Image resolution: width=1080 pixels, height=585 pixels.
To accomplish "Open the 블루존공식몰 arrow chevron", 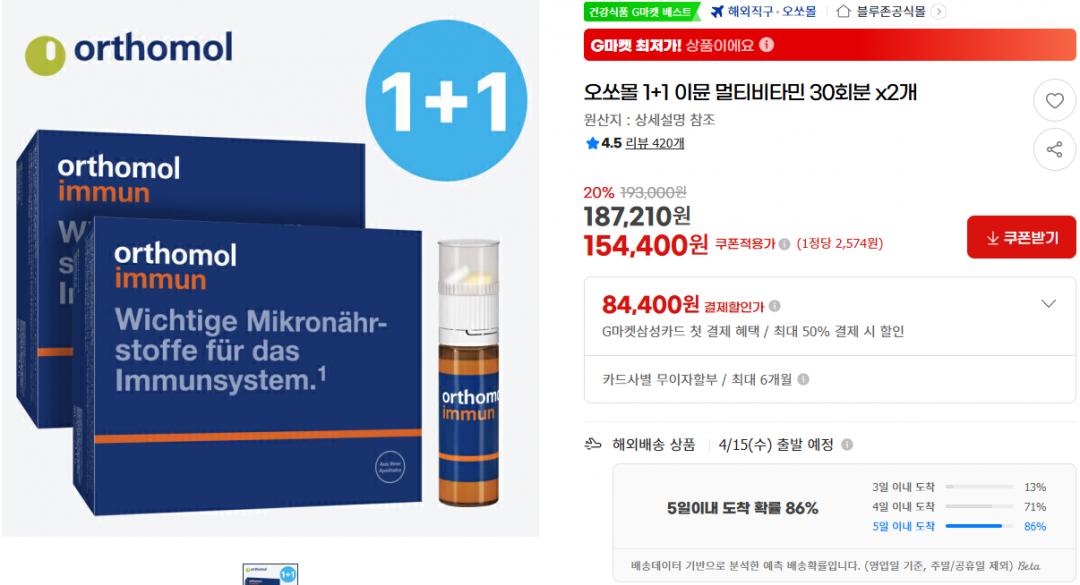I will 938,11.
